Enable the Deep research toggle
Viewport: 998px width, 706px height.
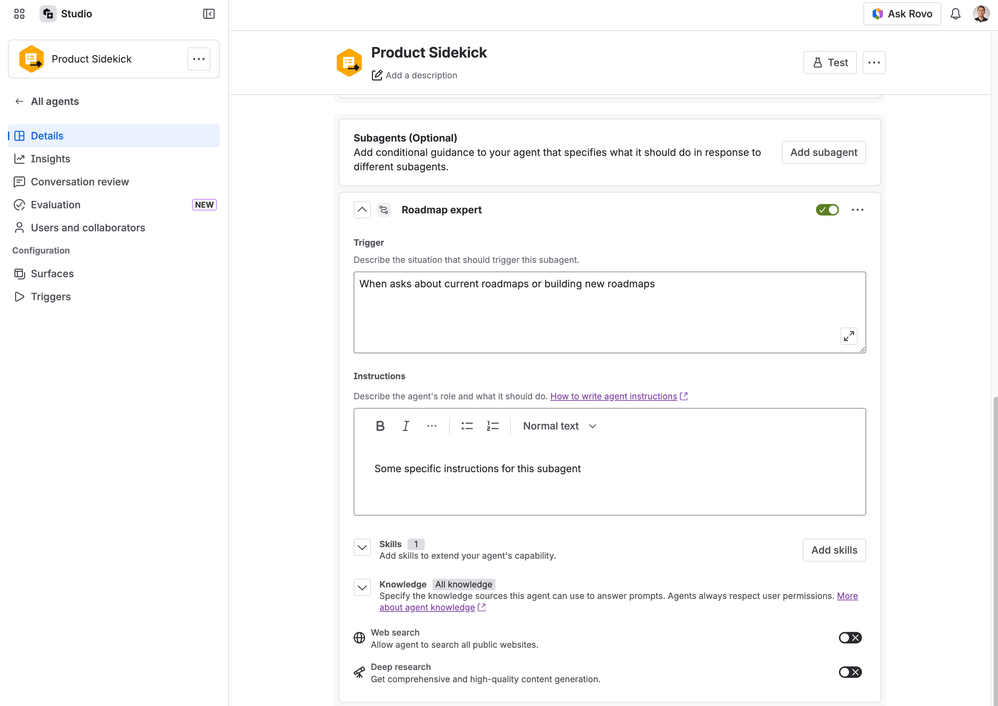click(850, 672)
